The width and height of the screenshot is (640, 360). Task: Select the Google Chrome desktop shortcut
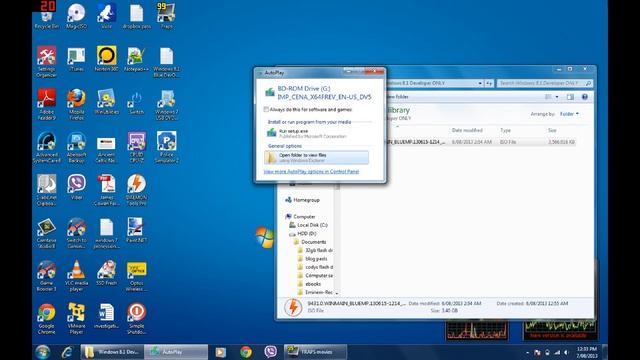point(47,319)
